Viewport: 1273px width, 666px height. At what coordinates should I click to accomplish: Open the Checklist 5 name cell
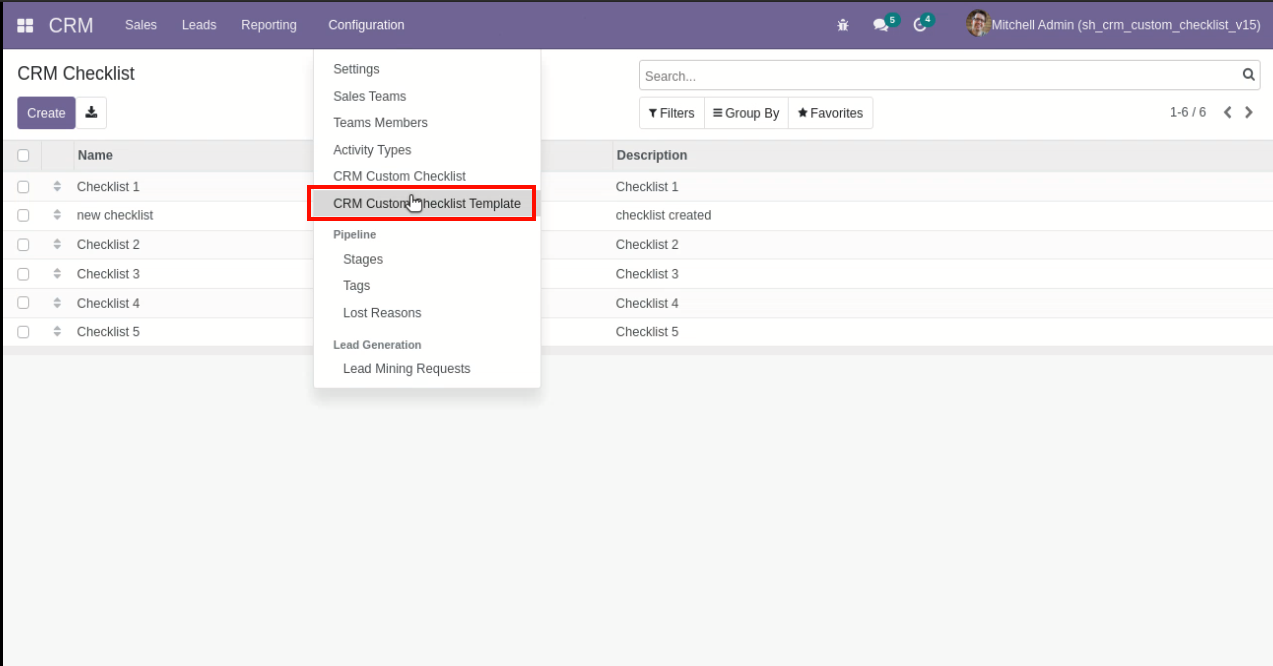tap(108, 332)
